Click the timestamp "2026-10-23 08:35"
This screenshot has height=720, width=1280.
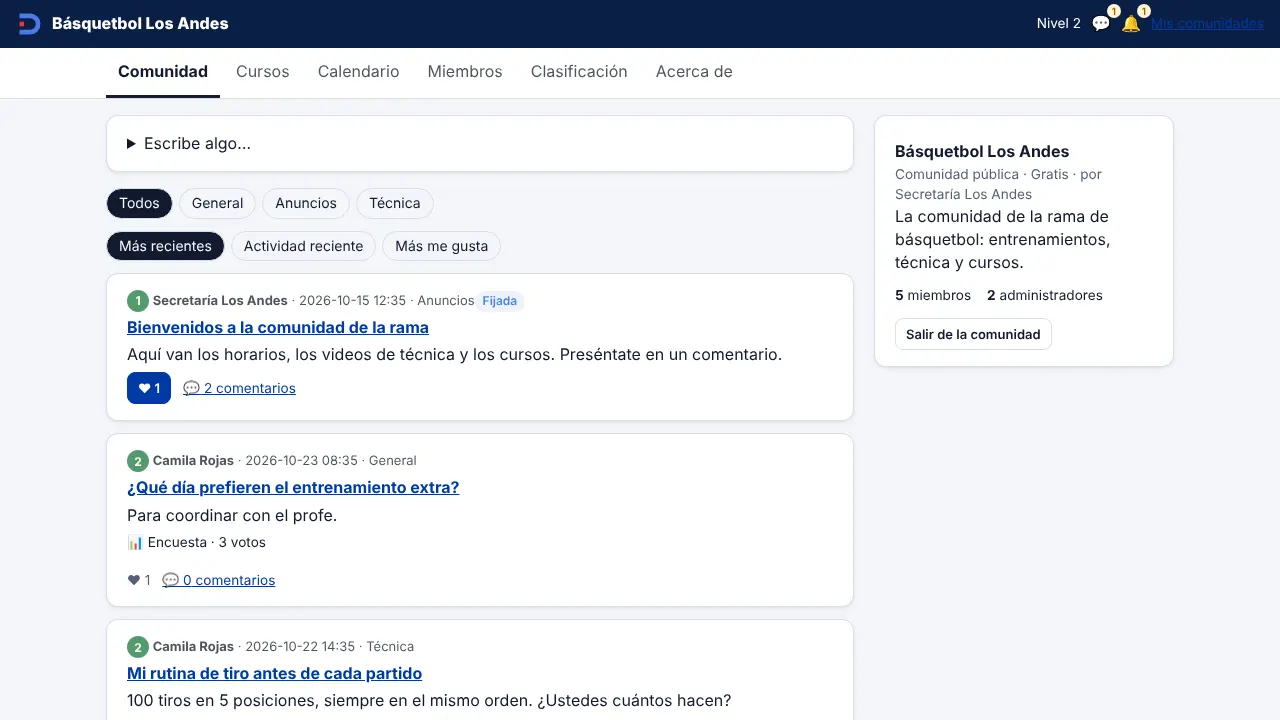tap(301, 461)
